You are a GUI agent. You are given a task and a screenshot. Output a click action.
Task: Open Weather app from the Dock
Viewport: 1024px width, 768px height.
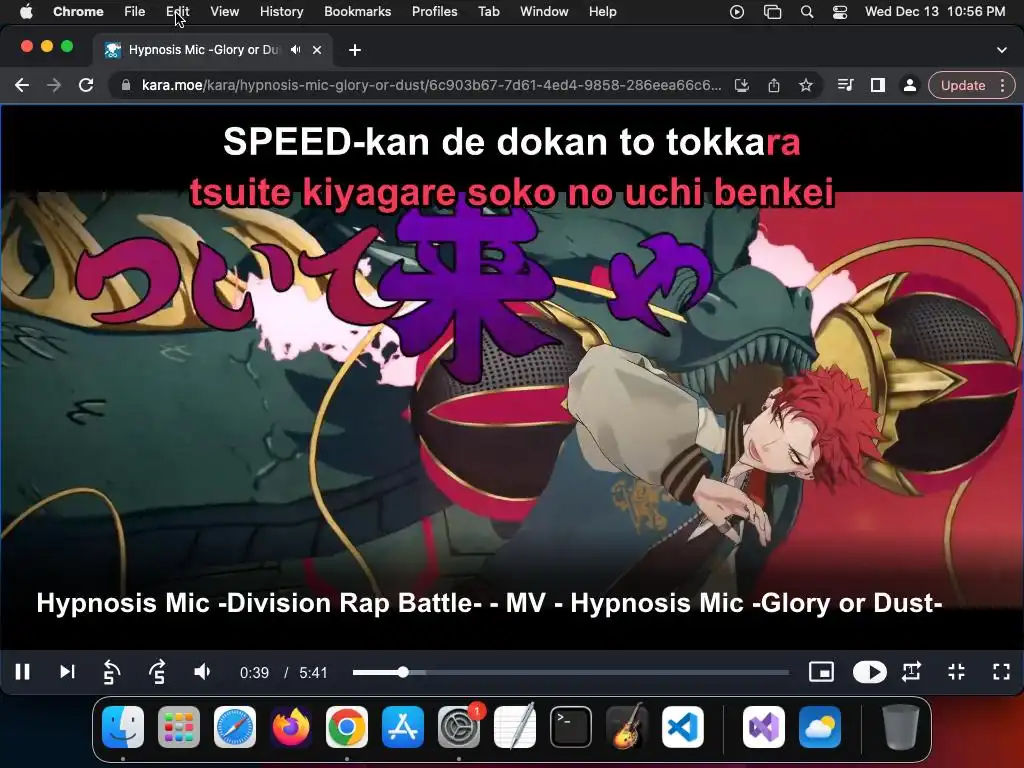820,727
